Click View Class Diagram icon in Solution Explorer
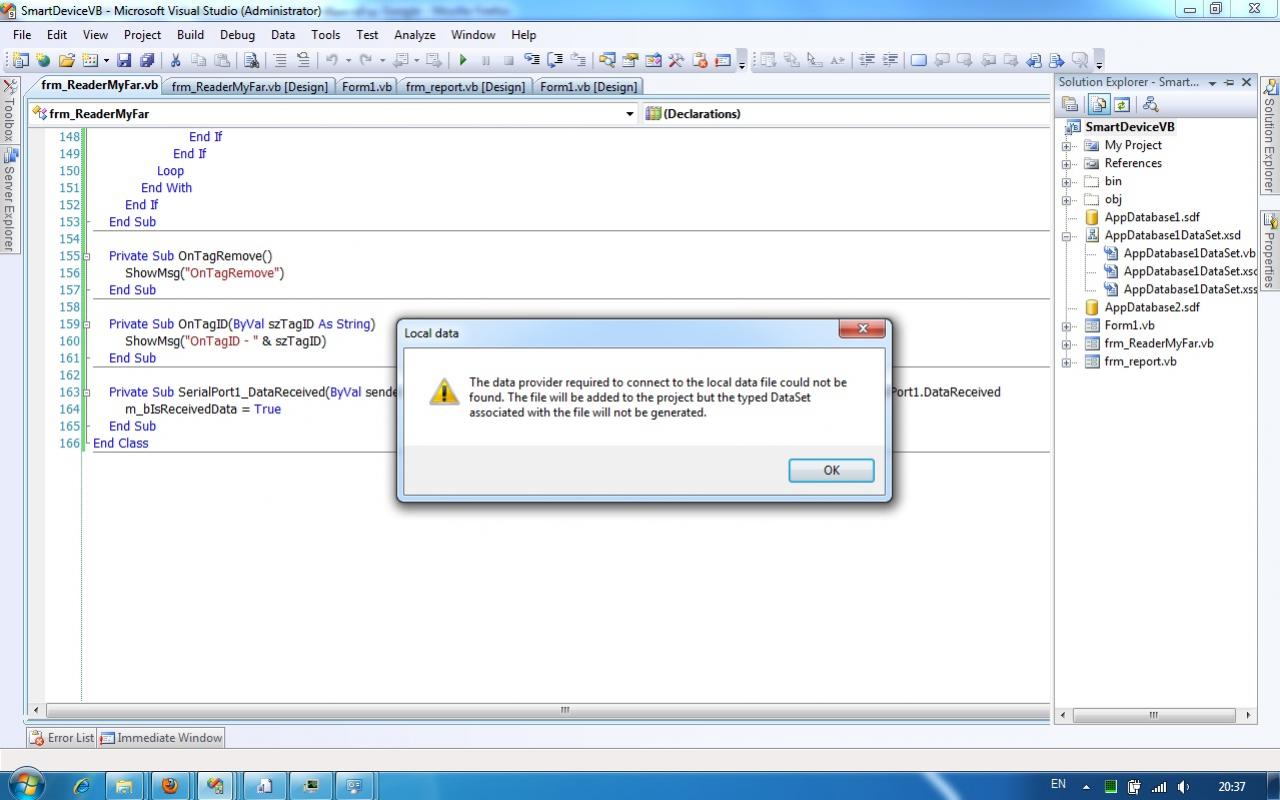The image size is (1280, 800). coord(1150,104)
